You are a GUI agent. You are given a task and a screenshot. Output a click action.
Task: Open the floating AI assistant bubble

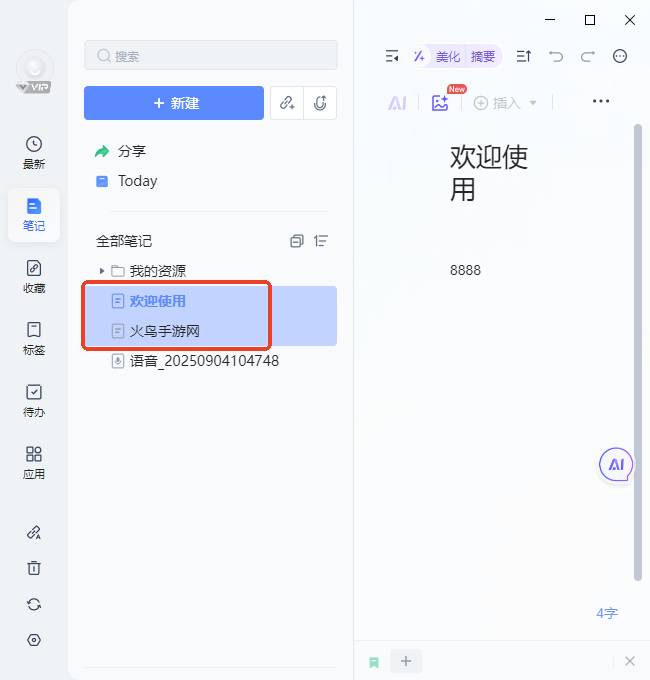tap(616, 465)
